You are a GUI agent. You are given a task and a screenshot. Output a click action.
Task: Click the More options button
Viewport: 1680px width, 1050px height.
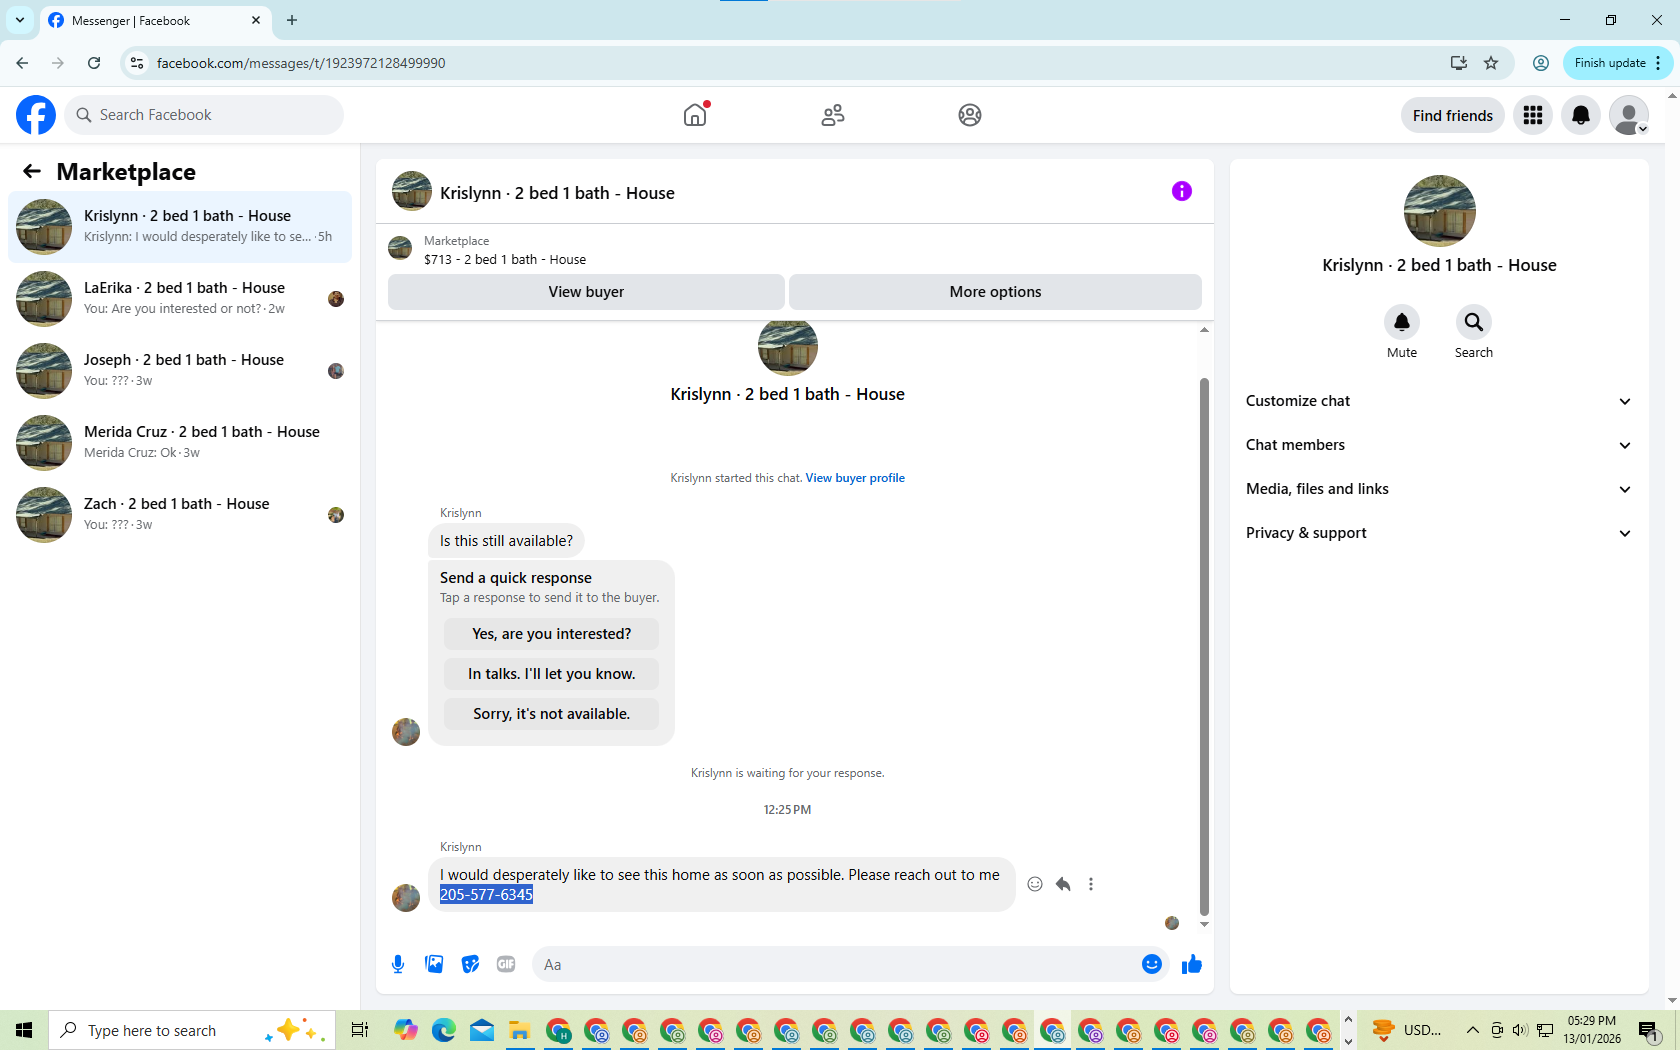[x=995, y=292]
